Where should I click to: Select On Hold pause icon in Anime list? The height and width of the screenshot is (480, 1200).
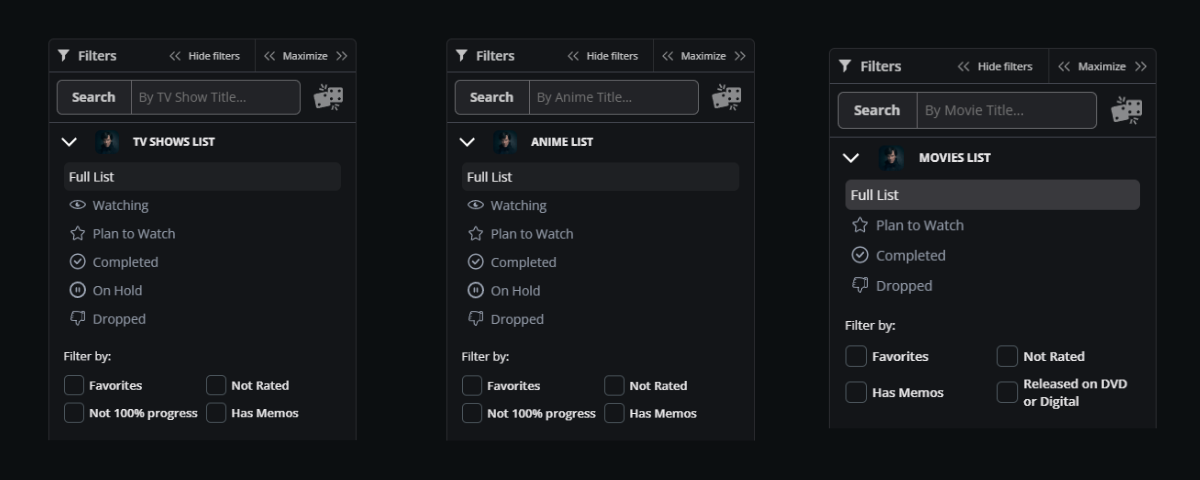pyautogui.click(x=476, y=291)
